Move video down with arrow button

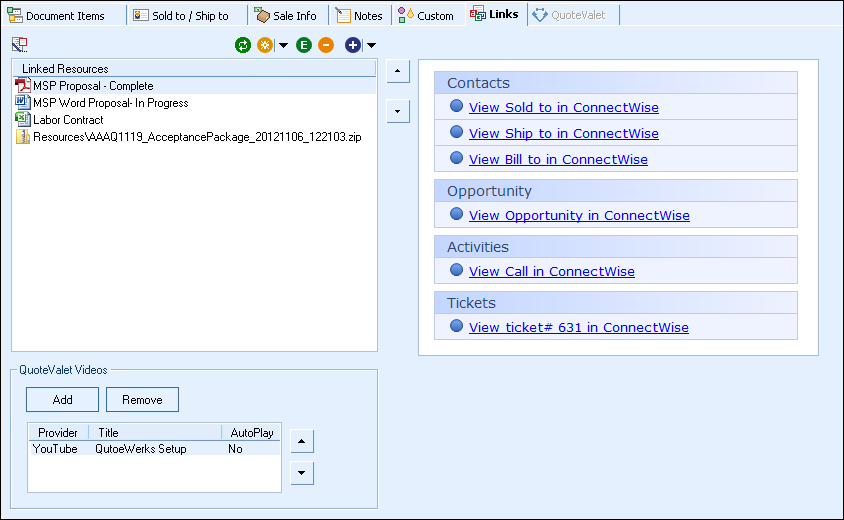click(301, 473)
